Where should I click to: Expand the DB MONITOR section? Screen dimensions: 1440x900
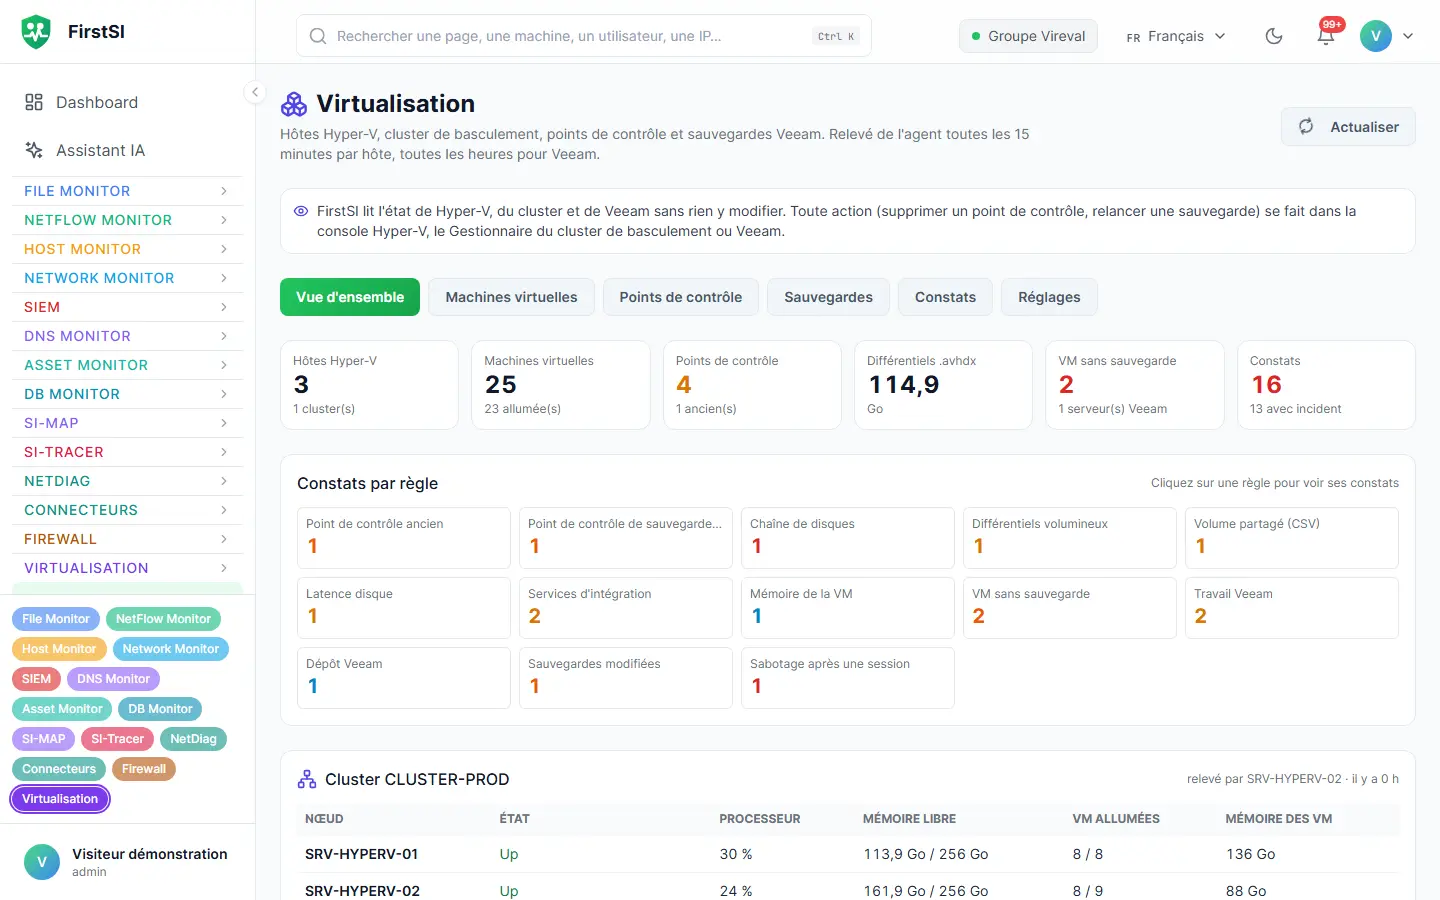[x=127, y=394]
